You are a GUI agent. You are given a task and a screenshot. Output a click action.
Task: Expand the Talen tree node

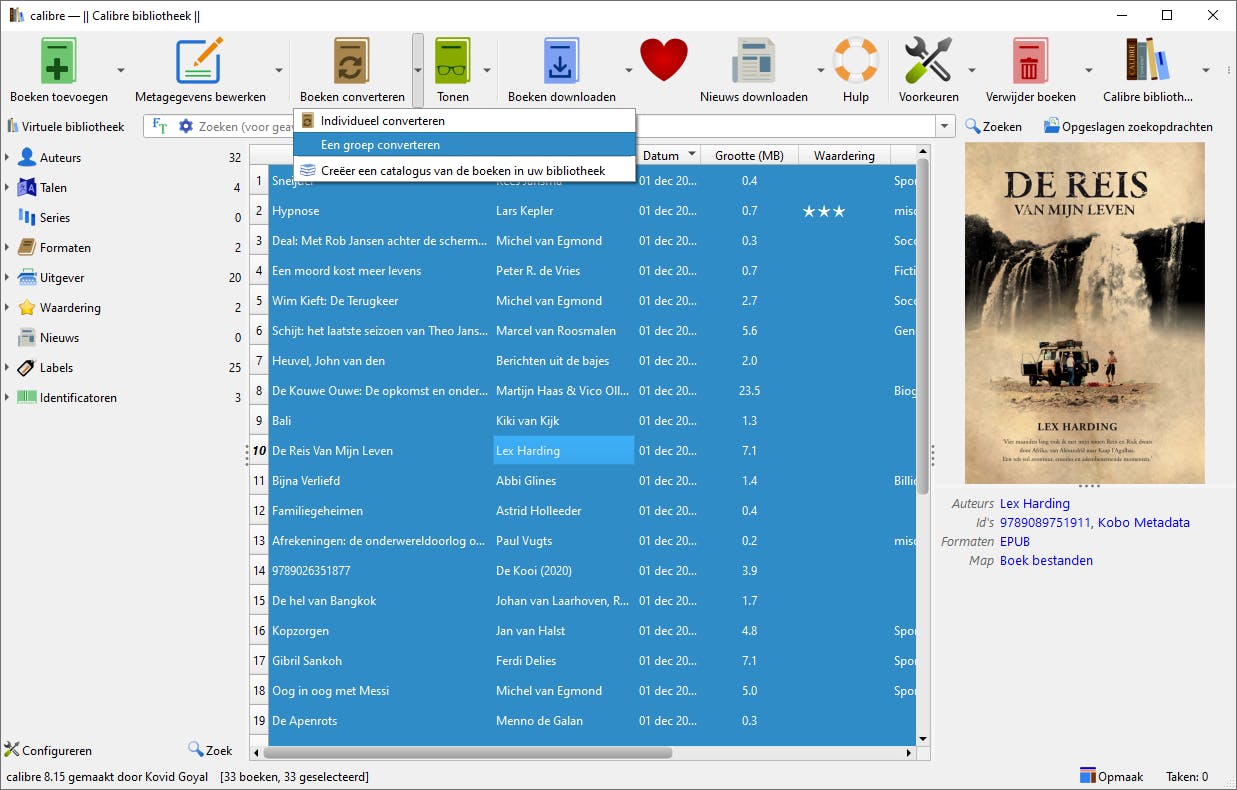coord(8,188)
